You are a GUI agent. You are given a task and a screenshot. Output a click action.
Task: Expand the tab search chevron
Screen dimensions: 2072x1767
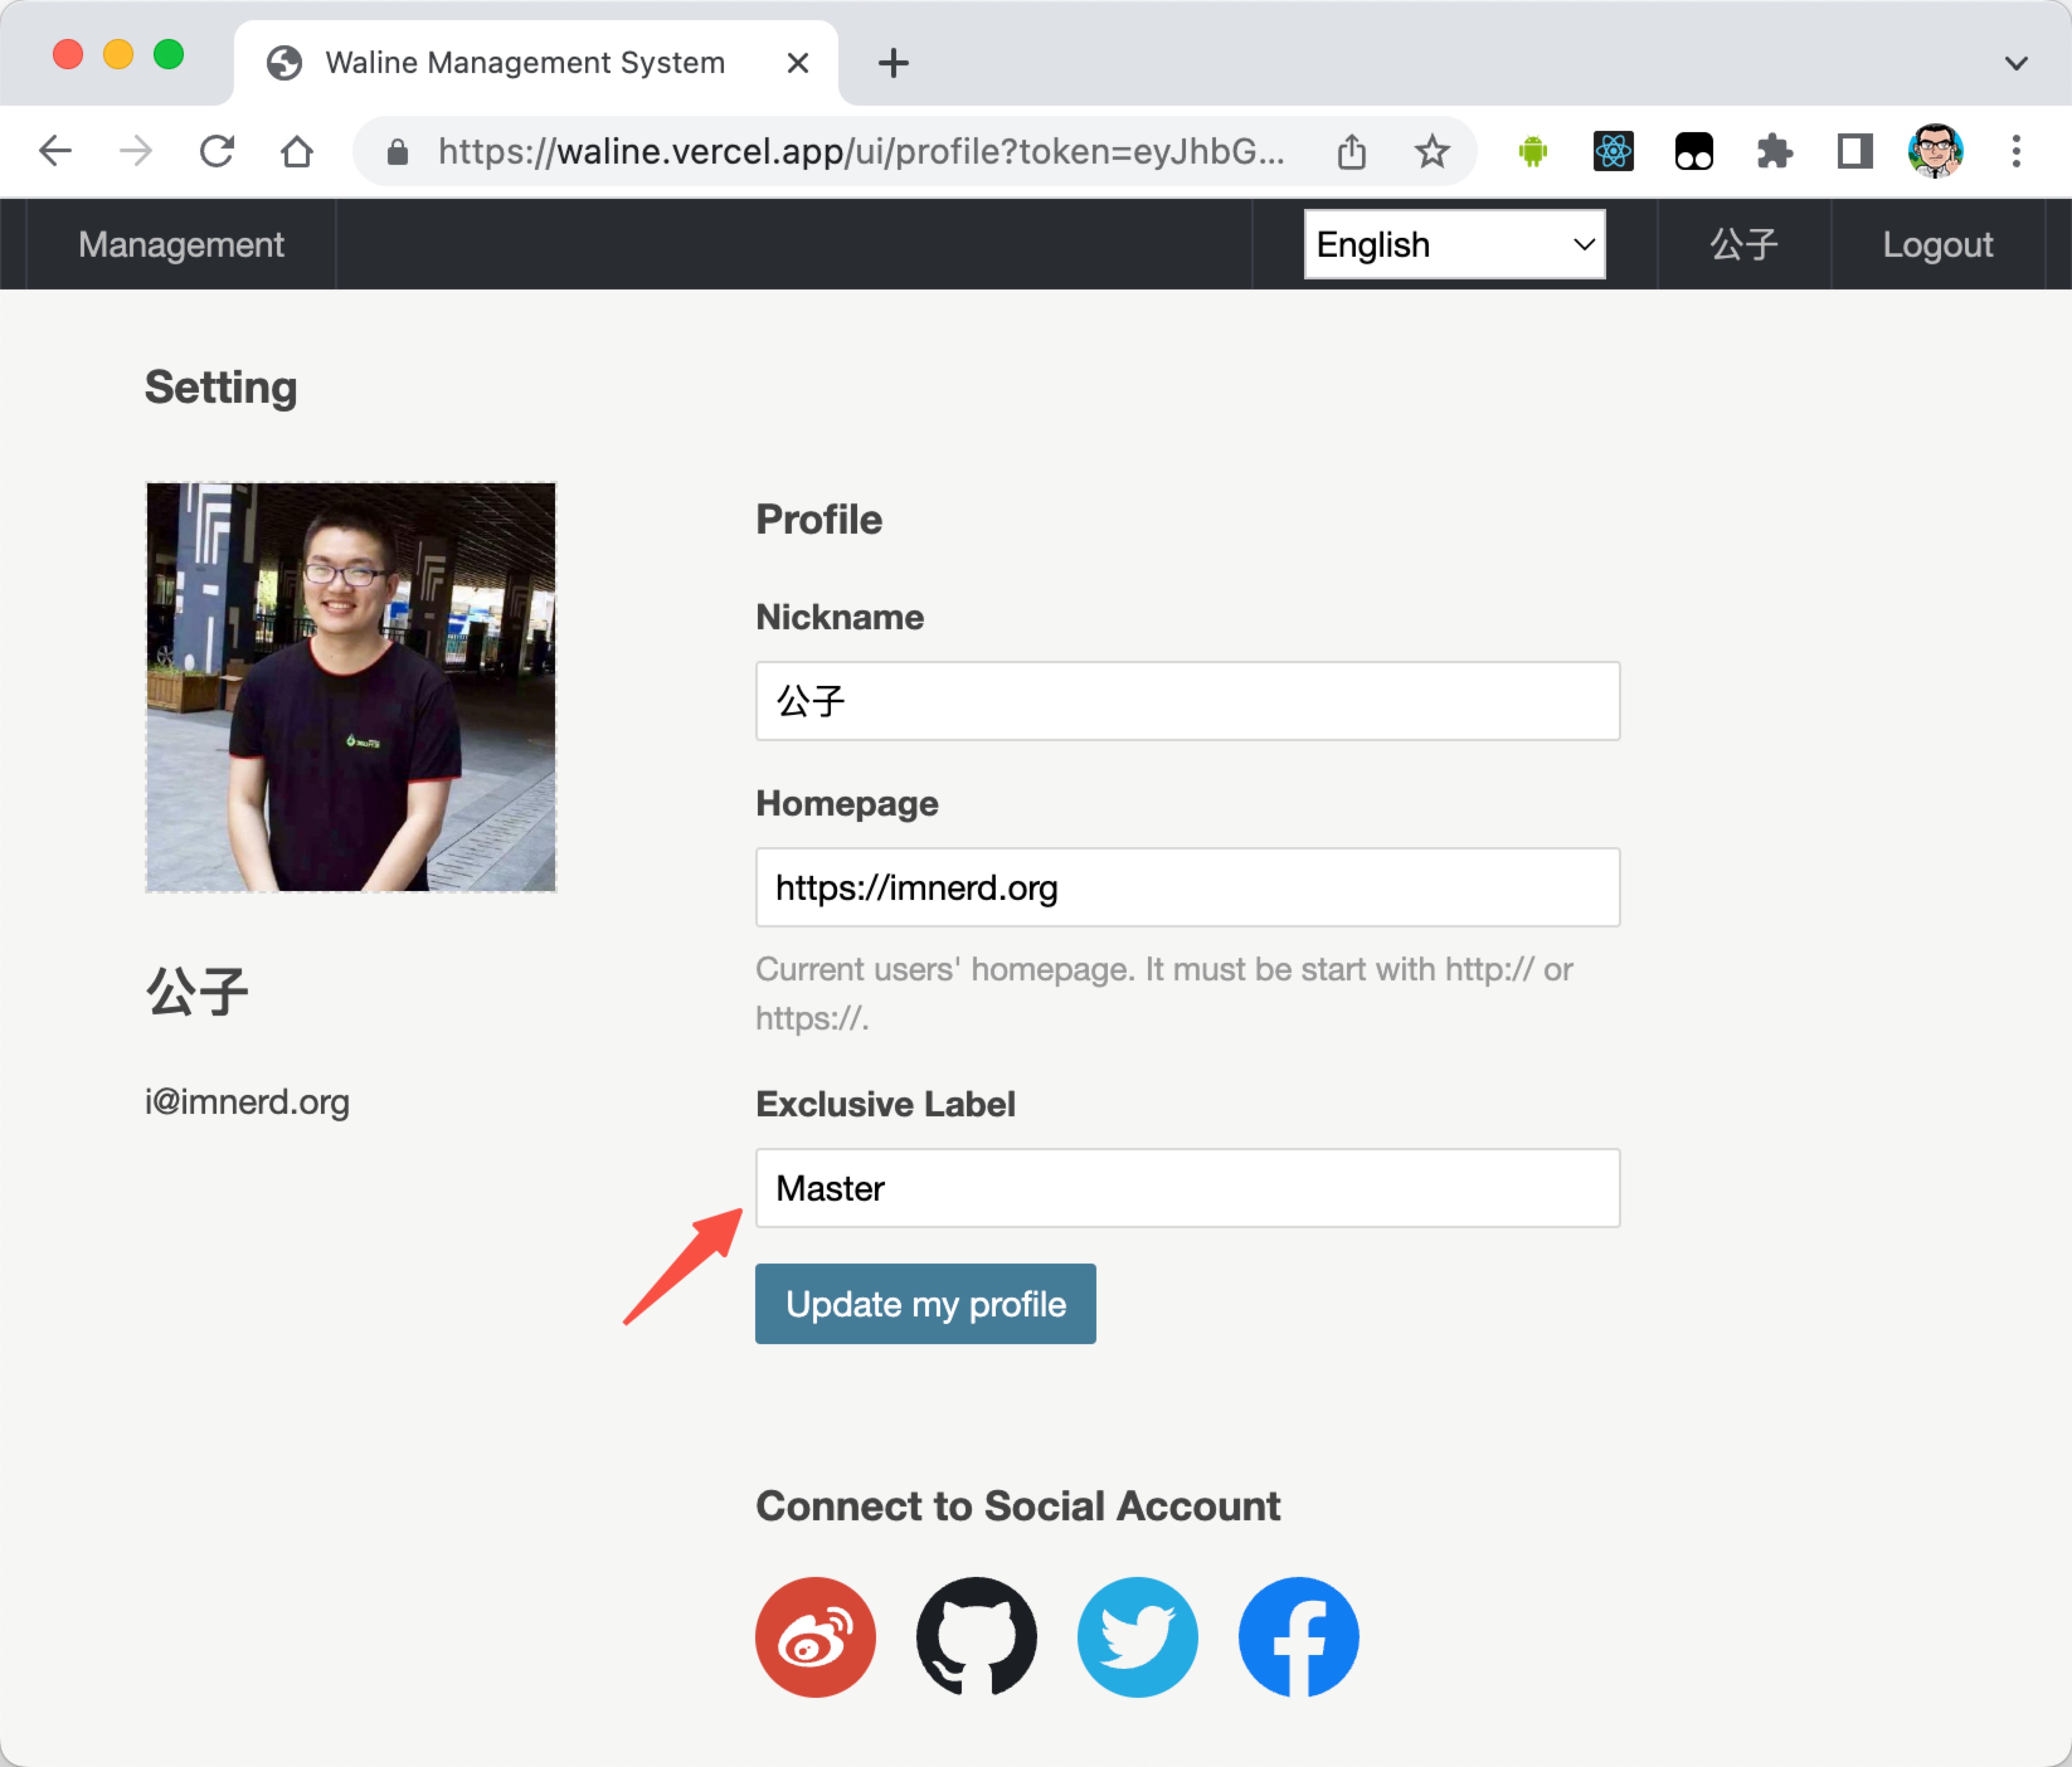click(x=2016, y=63)
